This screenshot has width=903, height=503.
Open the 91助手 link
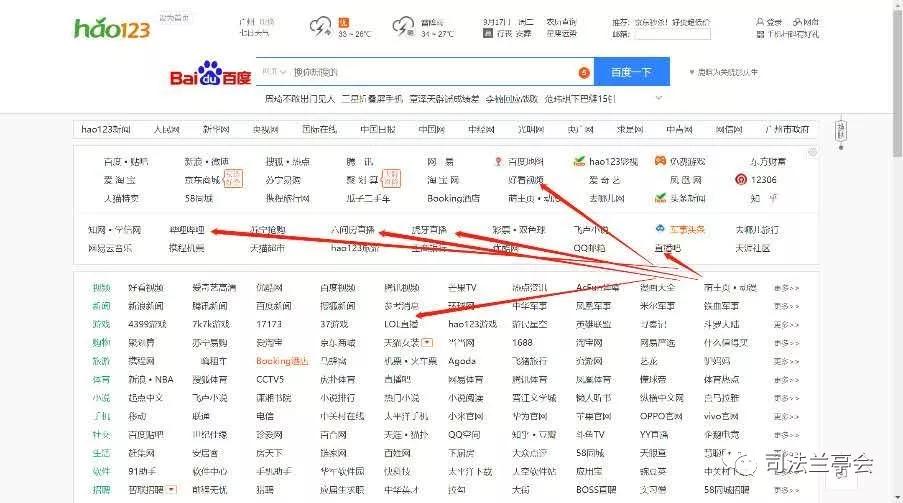(142, 471)
